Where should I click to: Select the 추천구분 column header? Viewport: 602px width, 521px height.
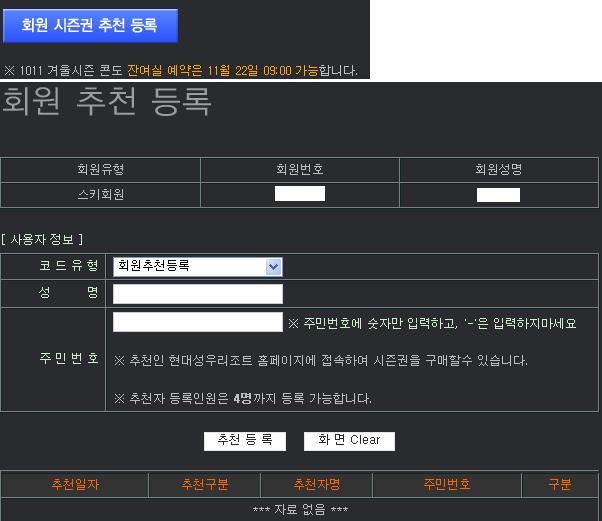[205, 485]
